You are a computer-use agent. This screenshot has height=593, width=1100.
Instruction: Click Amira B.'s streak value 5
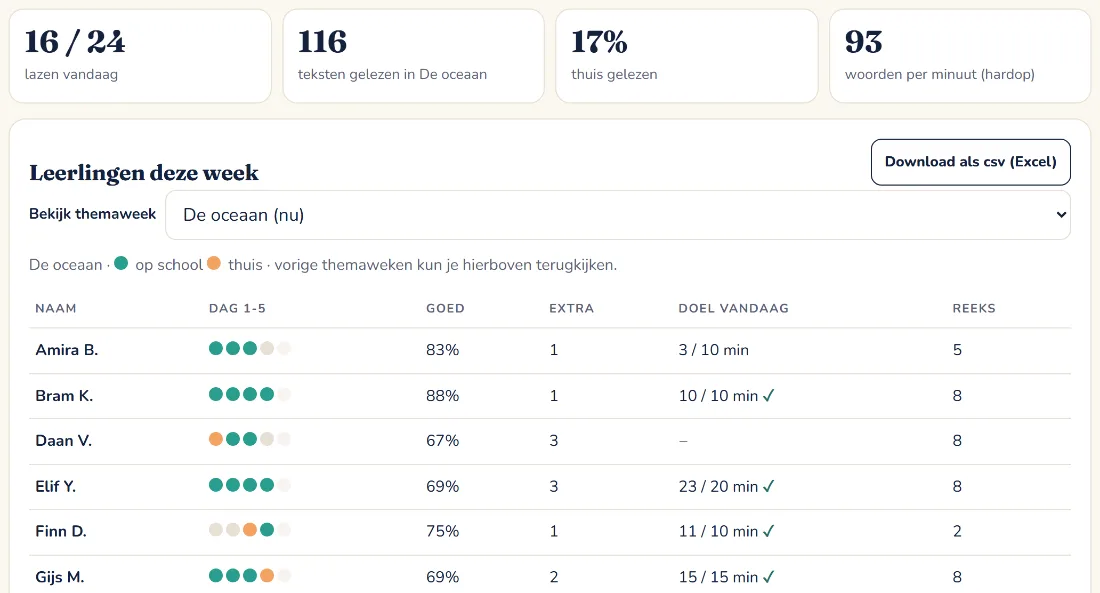(957, 350)
